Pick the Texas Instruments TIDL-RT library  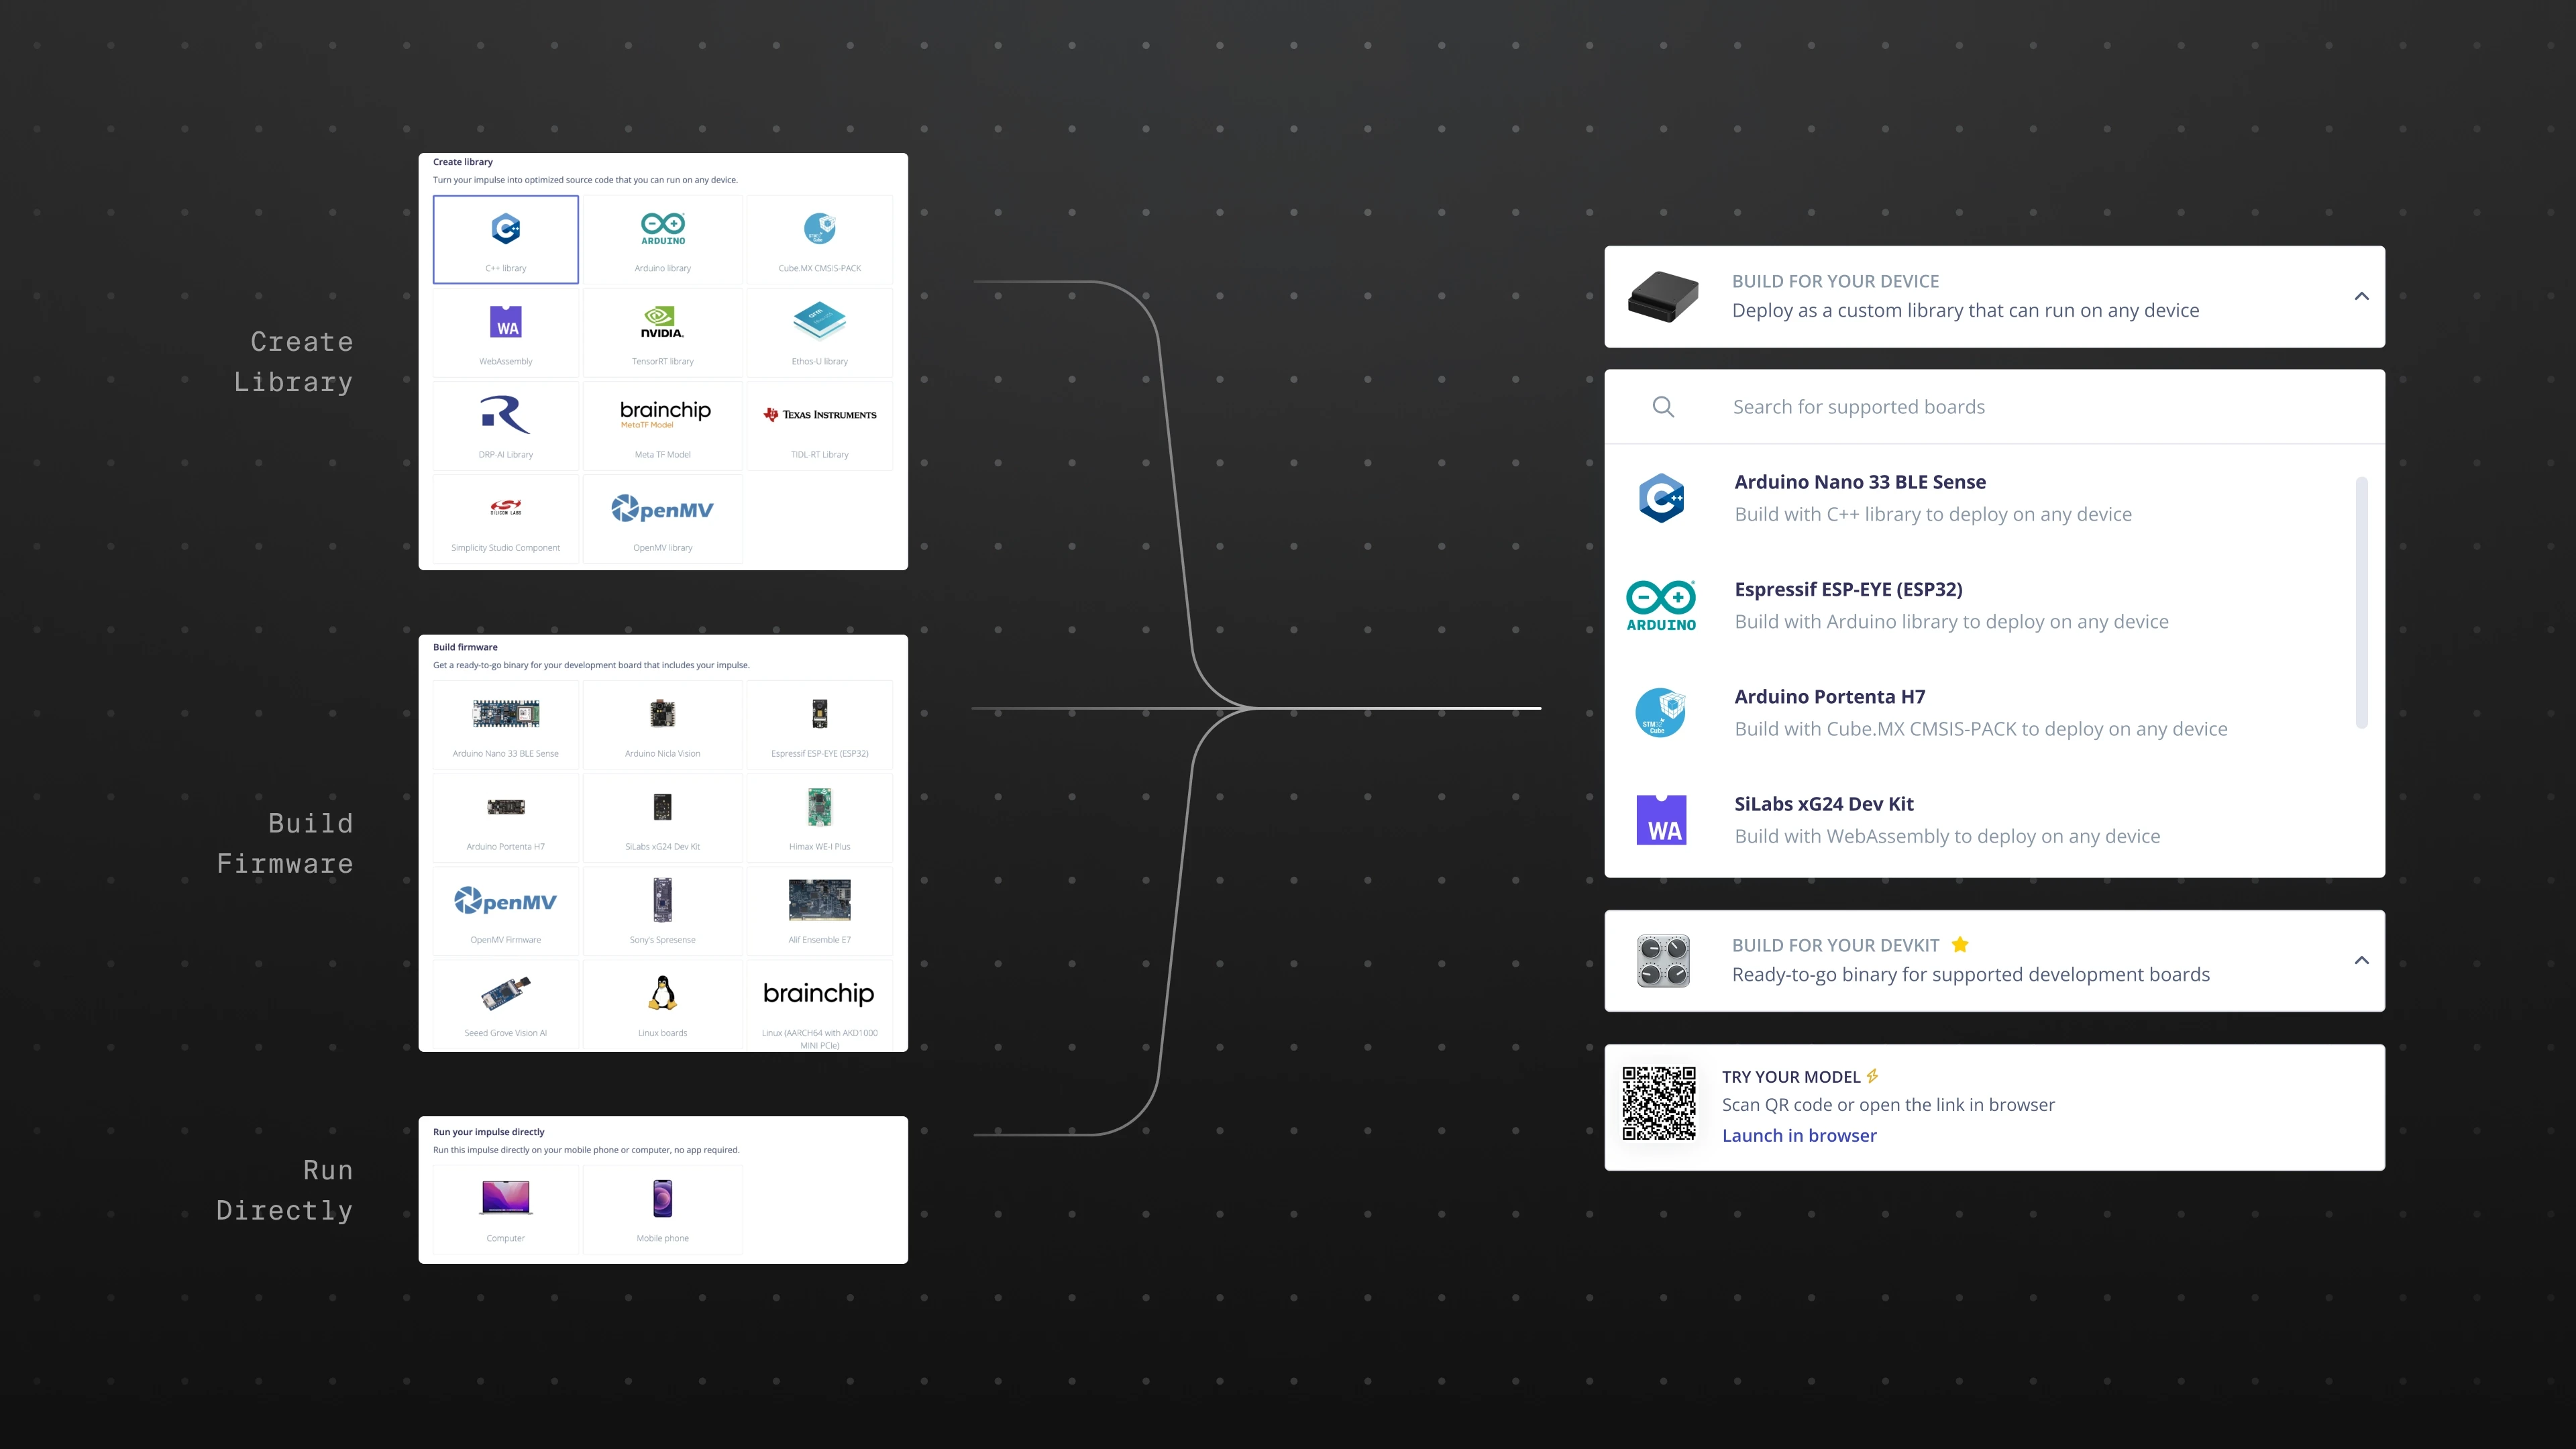(819, 426)
